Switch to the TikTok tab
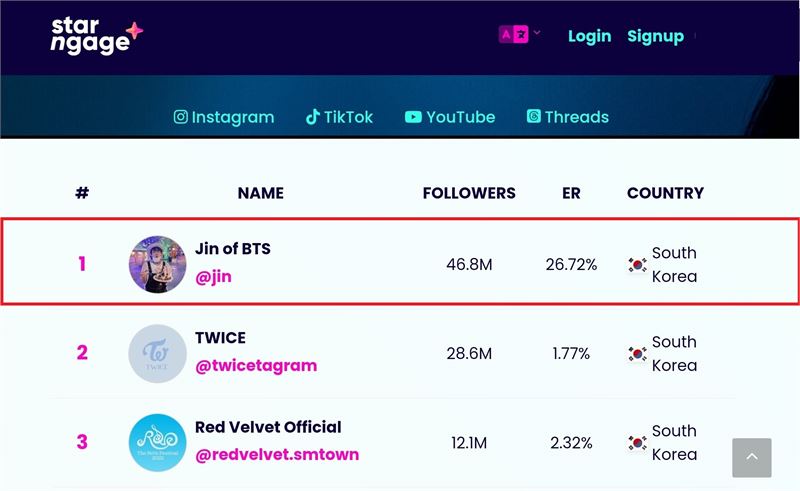This screenshot has width=800, height=491. click(x=339, y=117)
